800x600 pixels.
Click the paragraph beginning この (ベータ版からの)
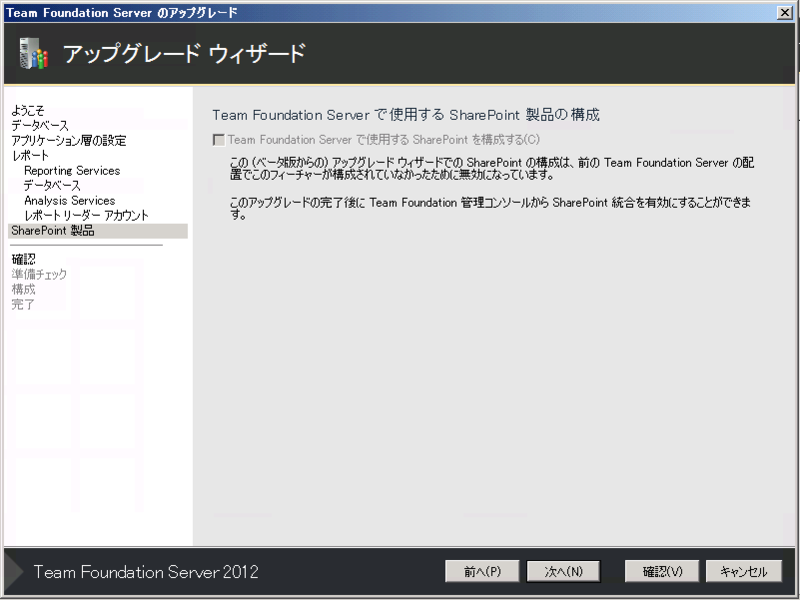point(492,169)
